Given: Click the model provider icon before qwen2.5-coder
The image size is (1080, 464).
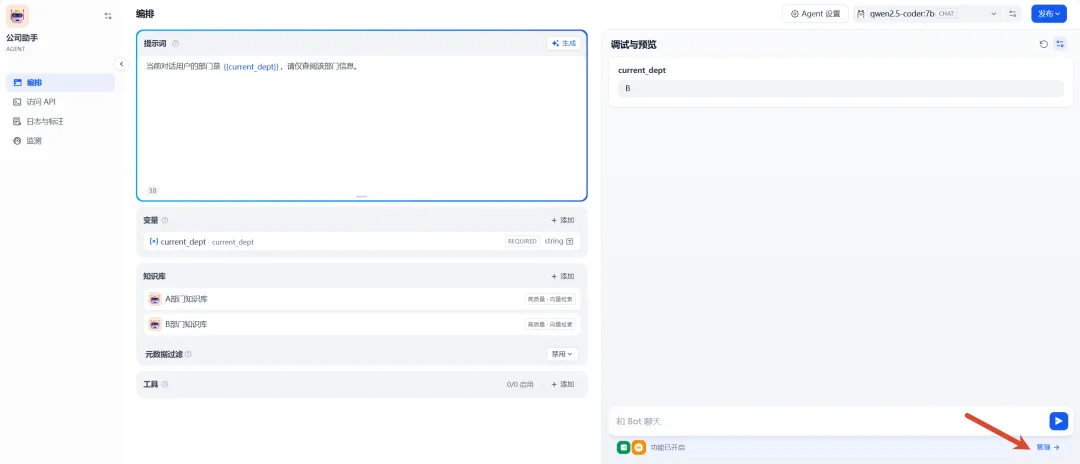Looking at the screenshot, I should [x=860, y=14].
